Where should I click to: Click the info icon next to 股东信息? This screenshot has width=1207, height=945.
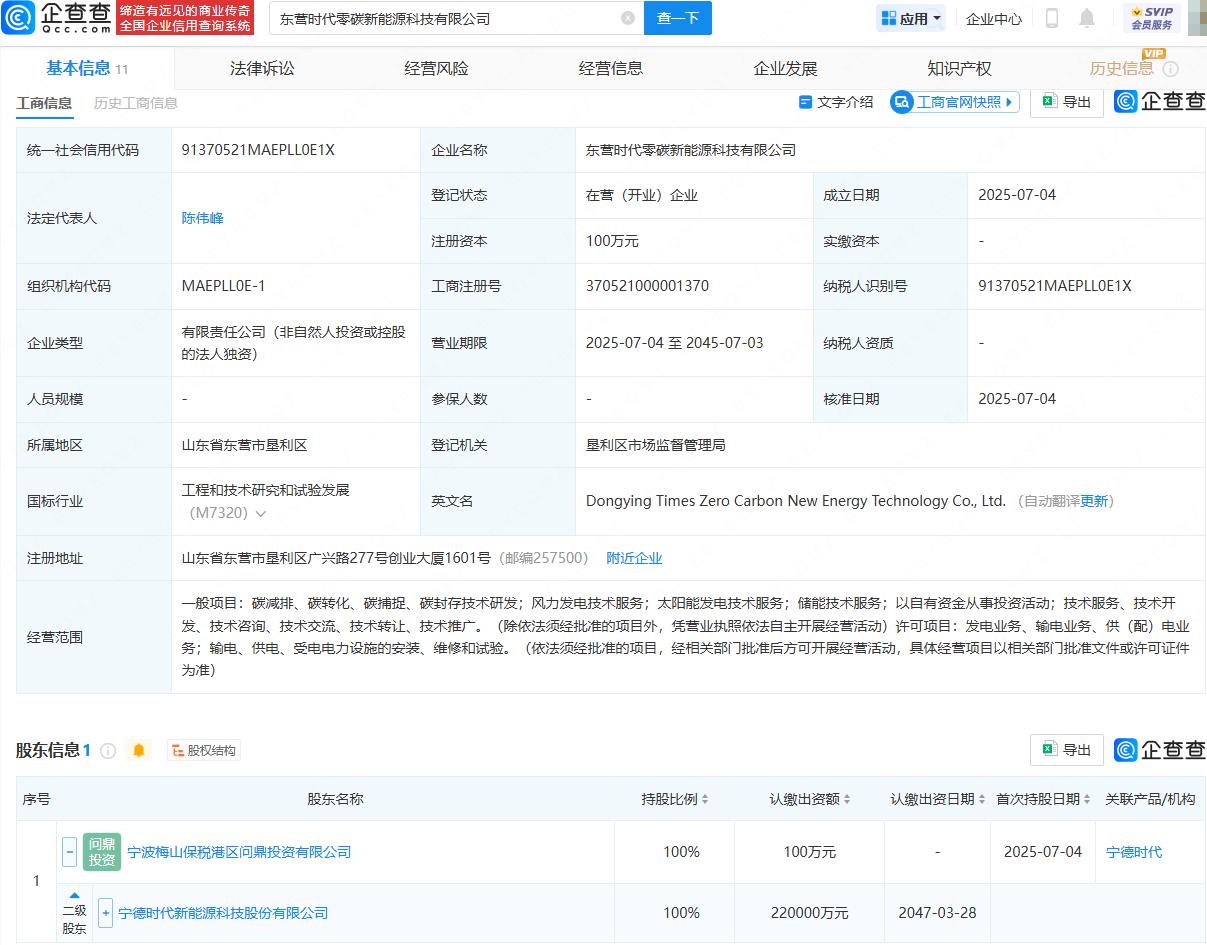108,750
